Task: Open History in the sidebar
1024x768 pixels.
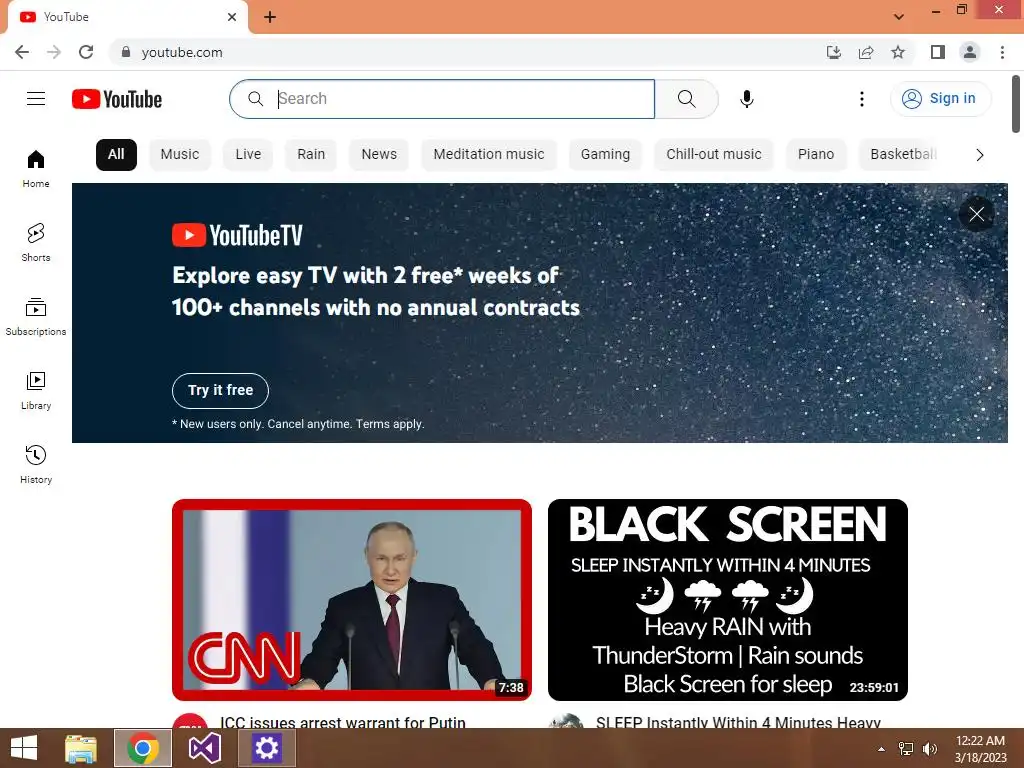Action: click(36, 464)
